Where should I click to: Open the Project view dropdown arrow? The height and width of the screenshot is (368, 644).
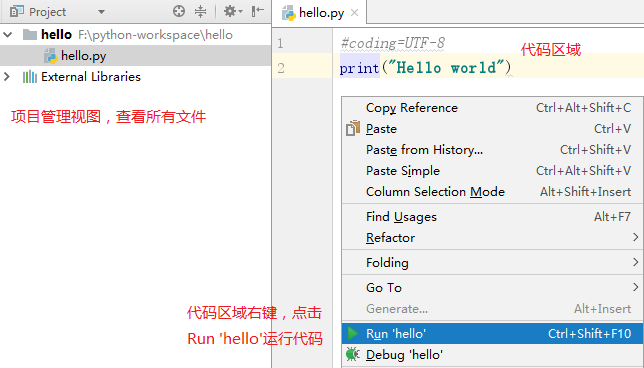(x=101, y=12)
